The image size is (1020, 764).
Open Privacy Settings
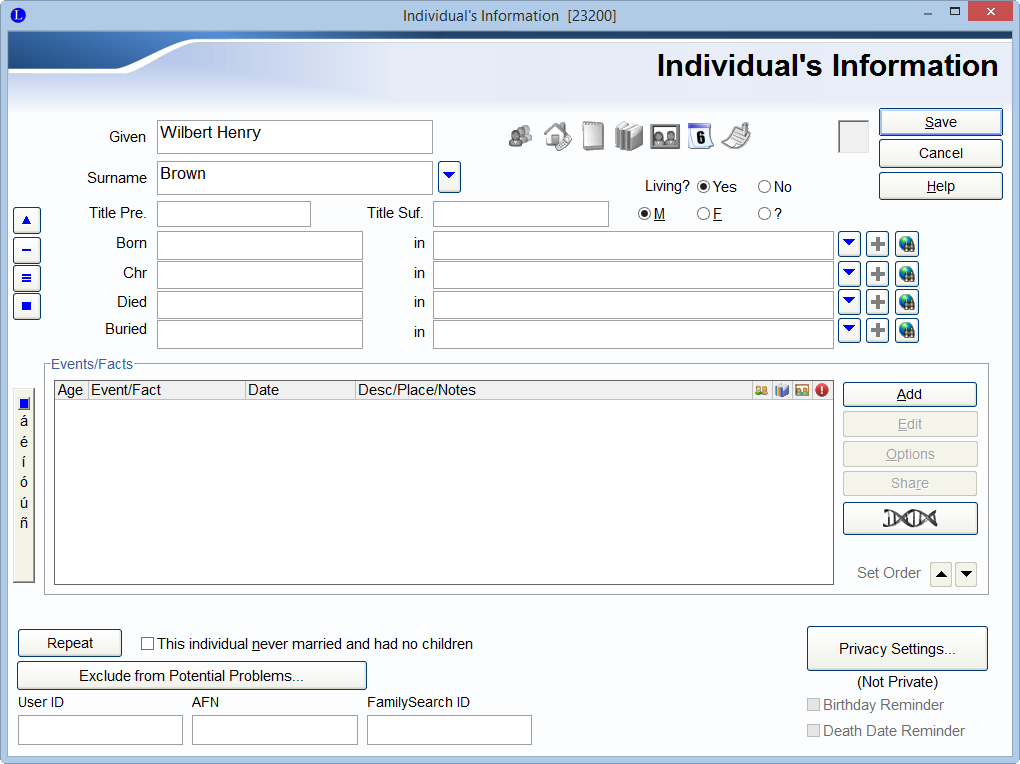tap(897, 649)
